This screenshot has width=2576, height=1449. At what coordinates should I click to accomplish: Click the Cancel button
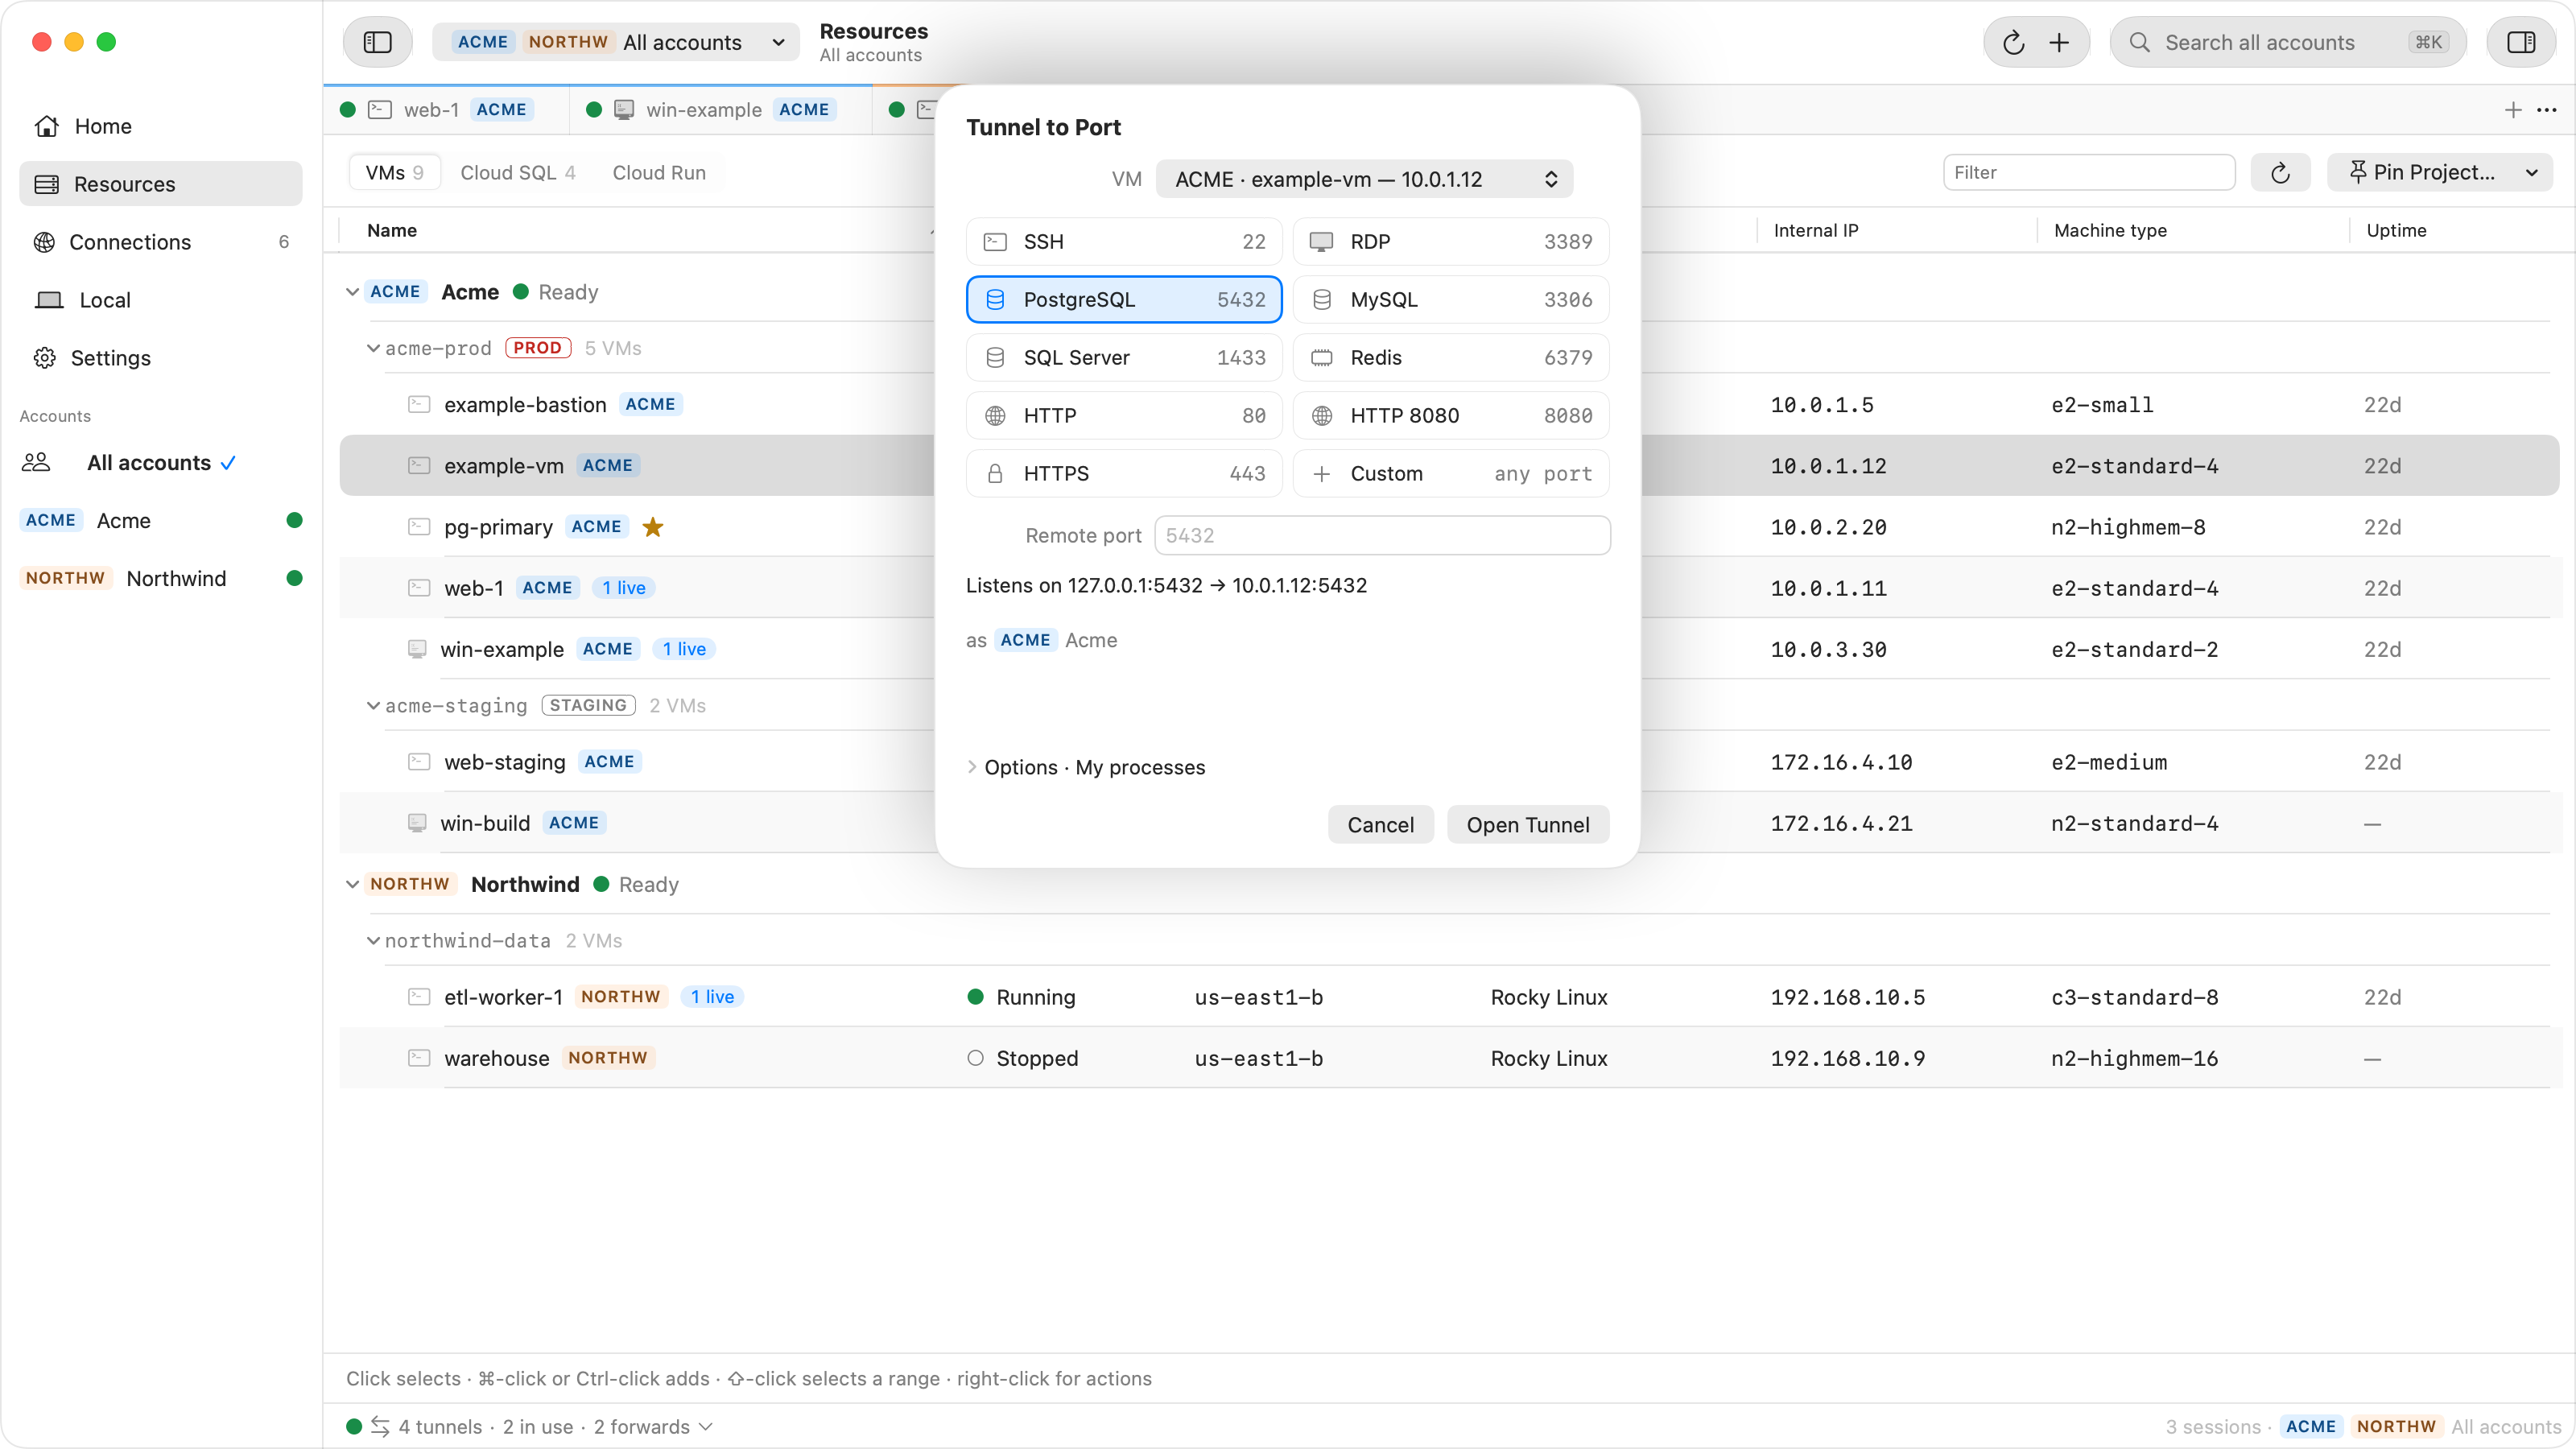coord(1380,825)
